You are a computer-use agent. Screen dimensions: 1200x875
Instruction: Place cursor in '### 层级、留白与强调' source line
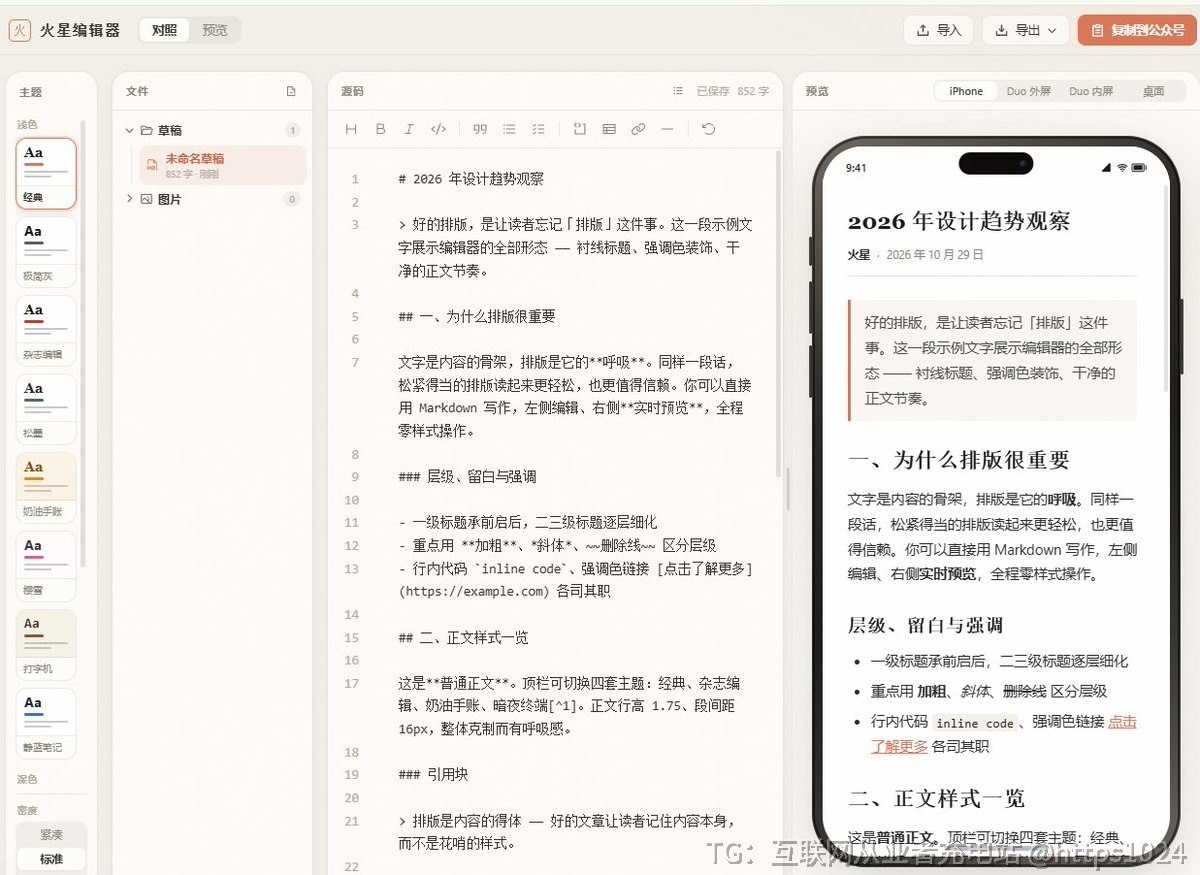[467, 477]
